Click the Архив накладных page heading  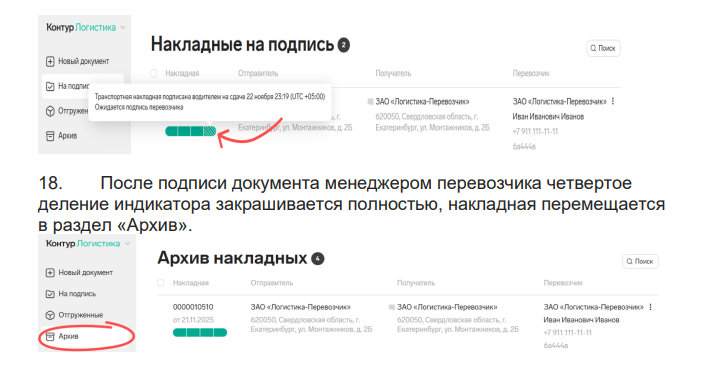(232, 258)
